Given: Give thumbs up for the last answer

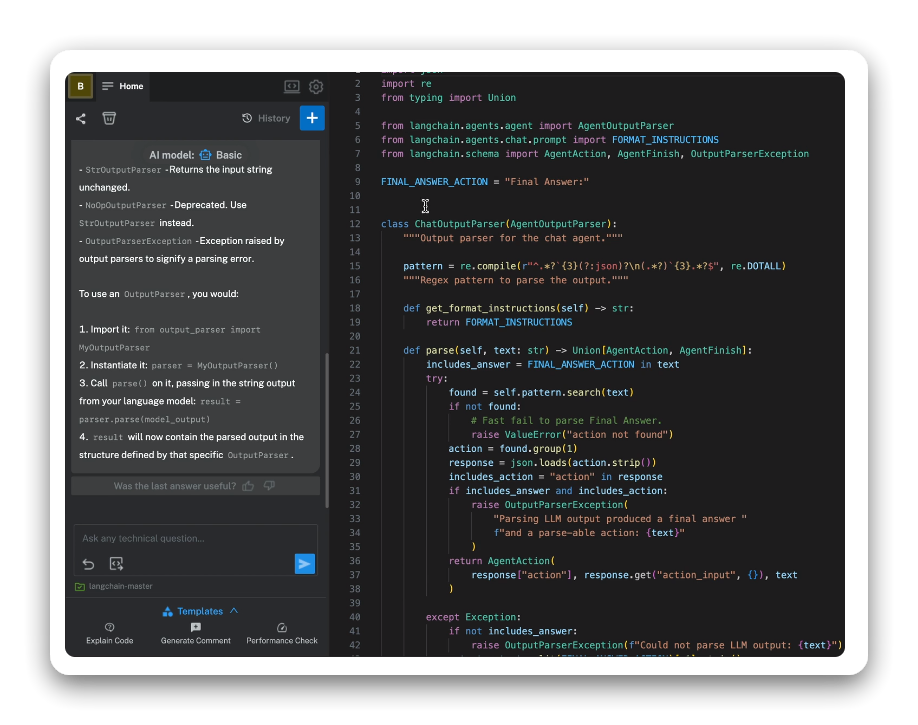Looking at the screenshot, I should click(x=248, y=486).
